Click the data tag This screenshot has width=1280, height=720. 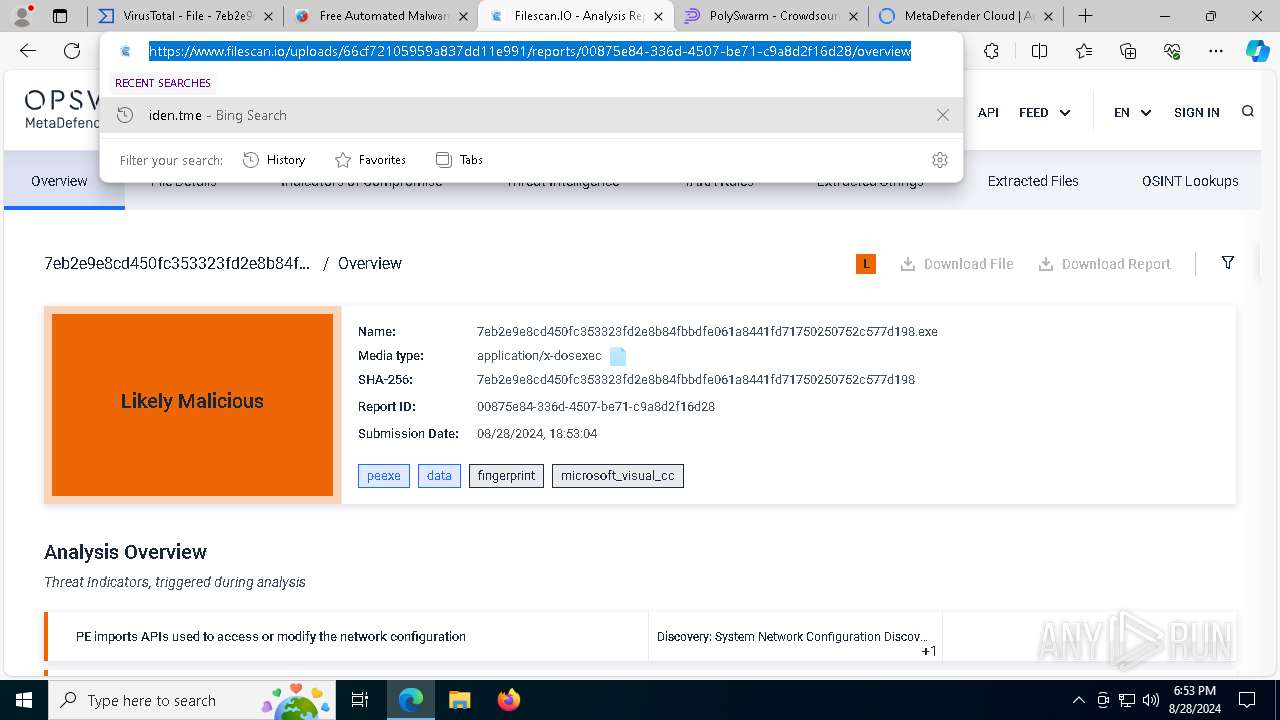click(x=439, y=476)
